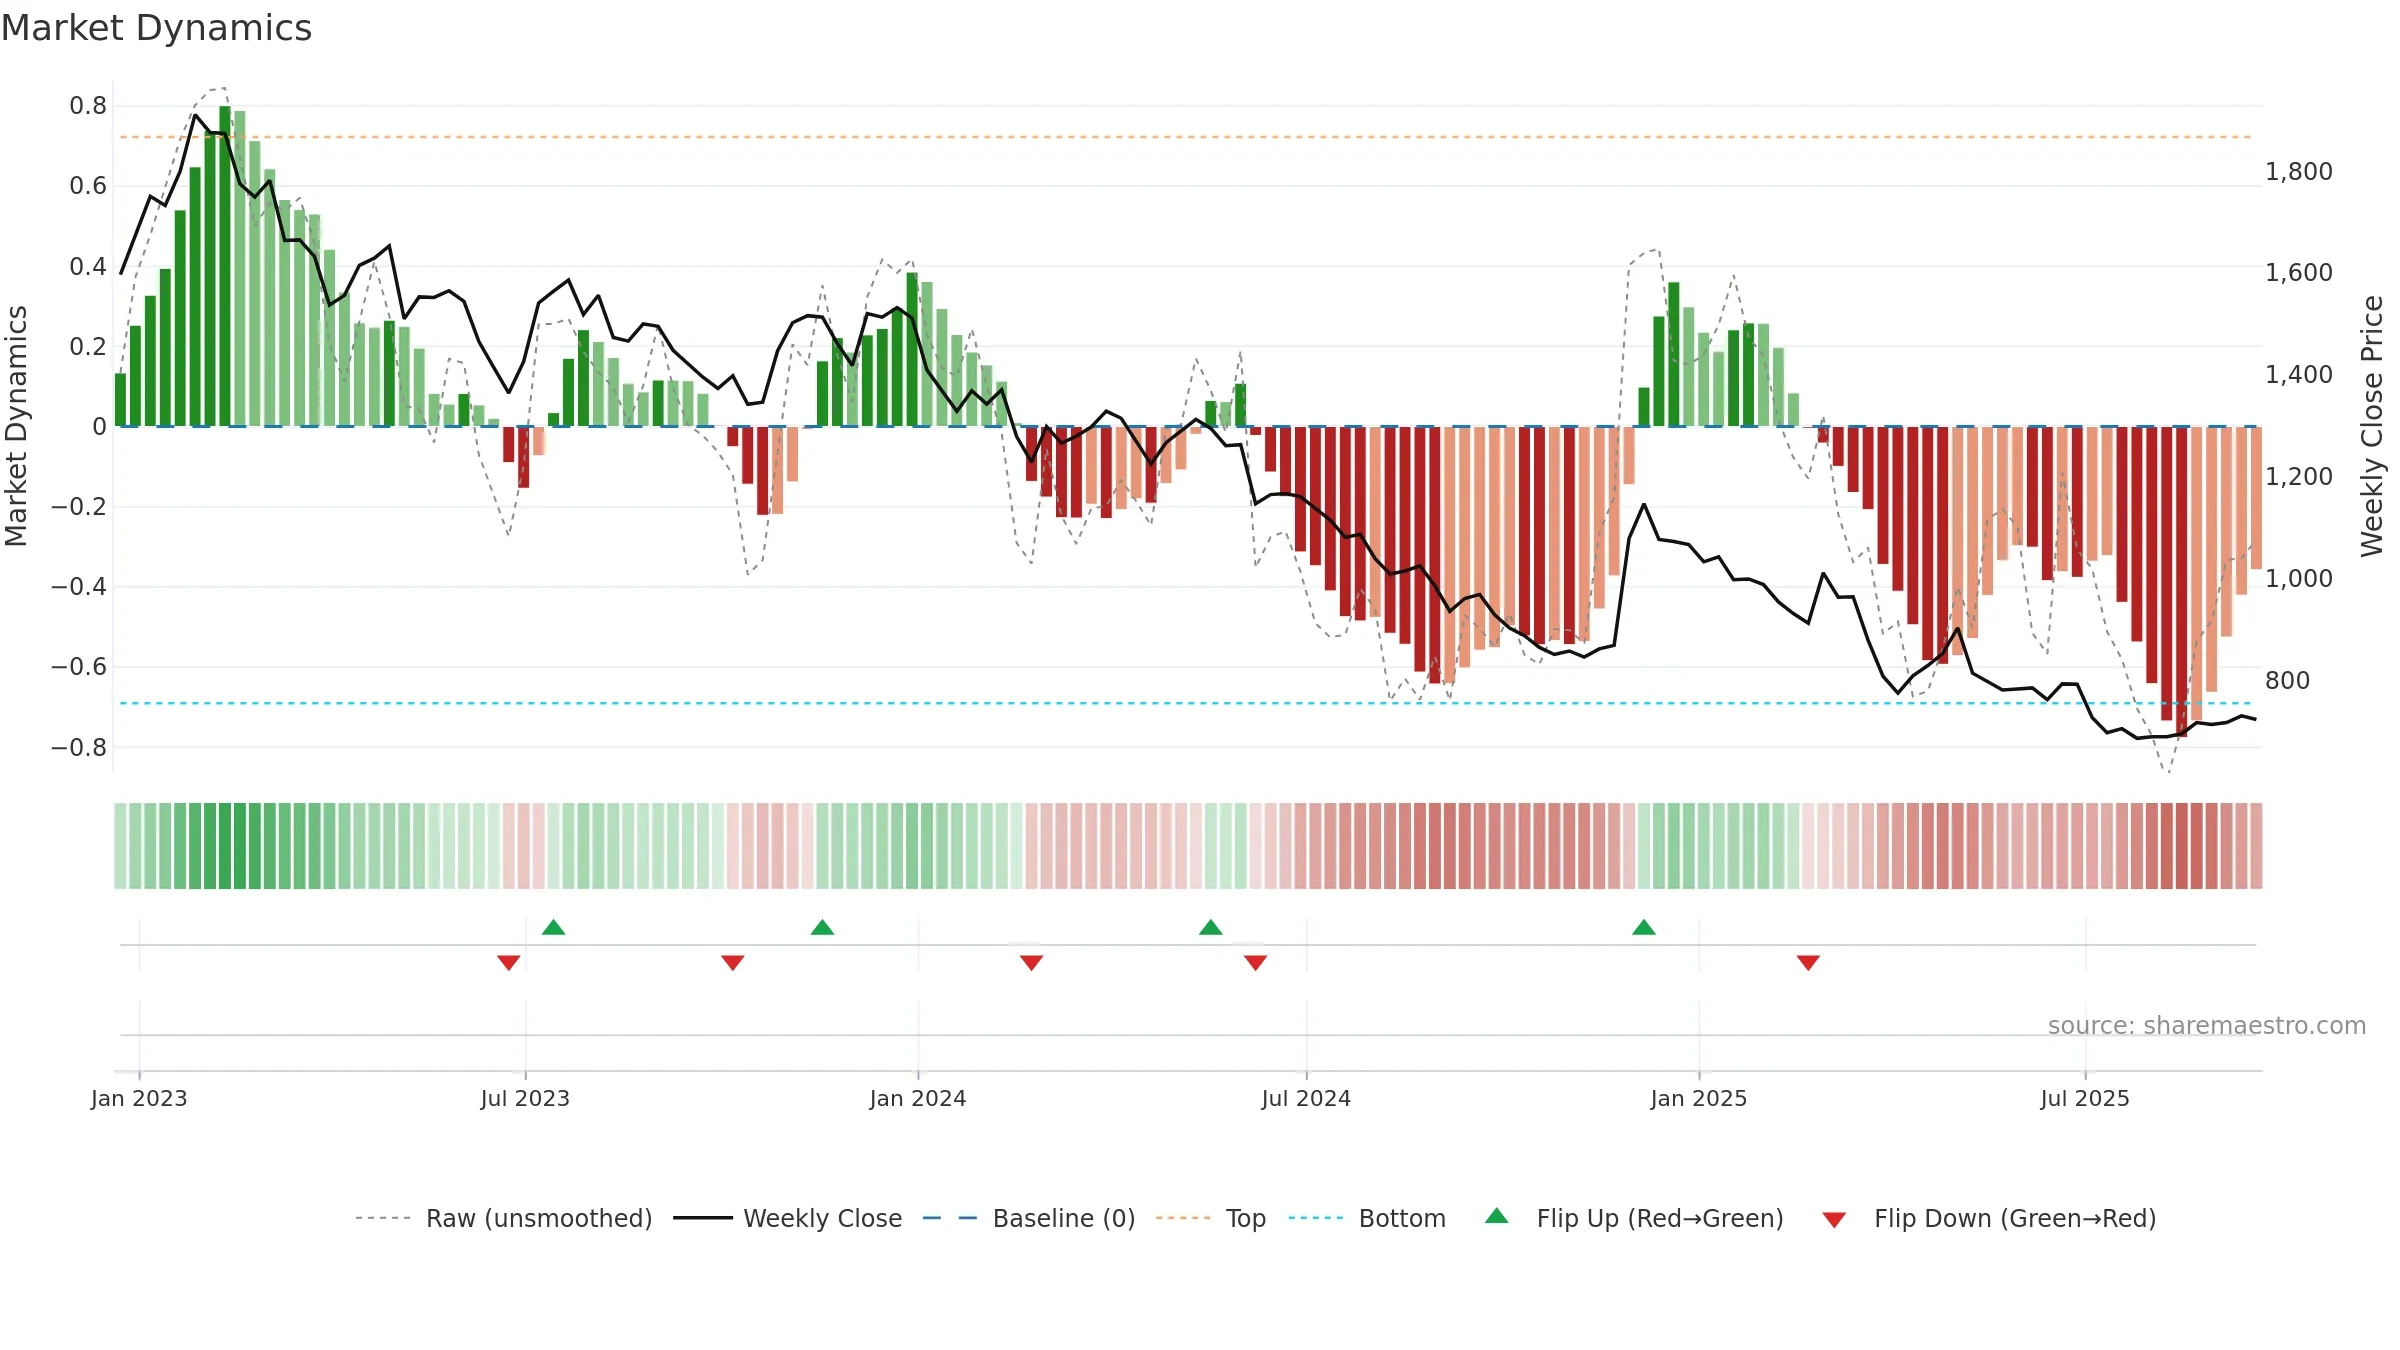Click the source: sharemaestro.com text
Viewport: 2400px width, 1350px height.
click(2207, 1025)
